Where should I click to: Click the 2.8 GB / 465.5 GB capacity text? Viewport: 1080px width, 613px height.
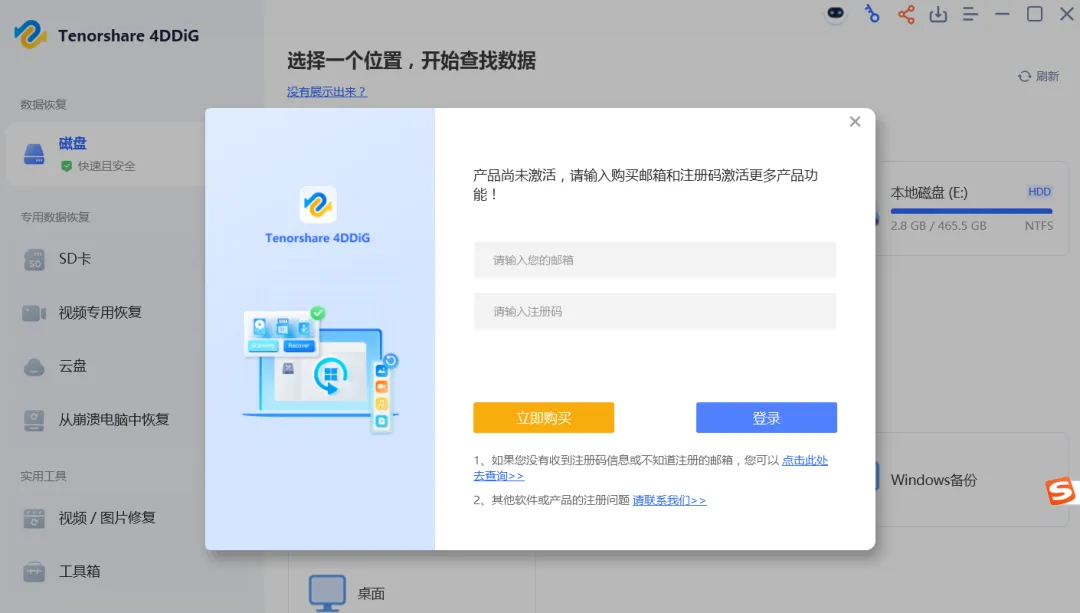pyautogui.click(x=938, y=226)
